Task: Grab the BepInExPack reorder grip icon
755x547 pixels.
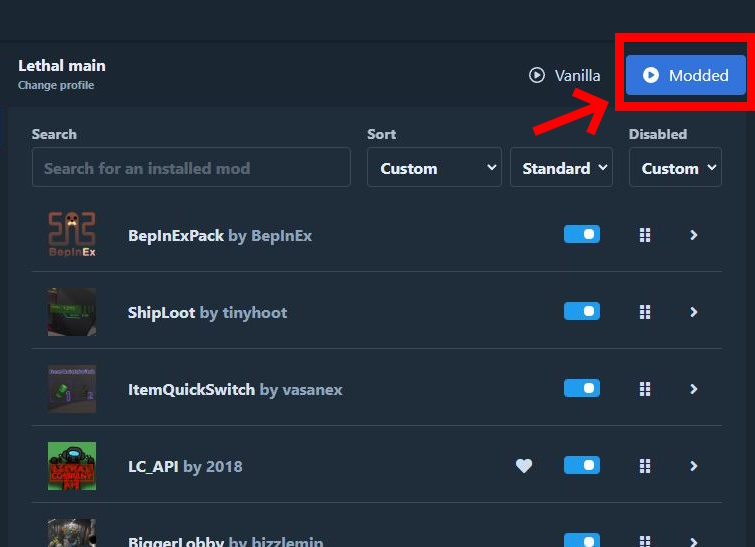Action: coord(645,235)
